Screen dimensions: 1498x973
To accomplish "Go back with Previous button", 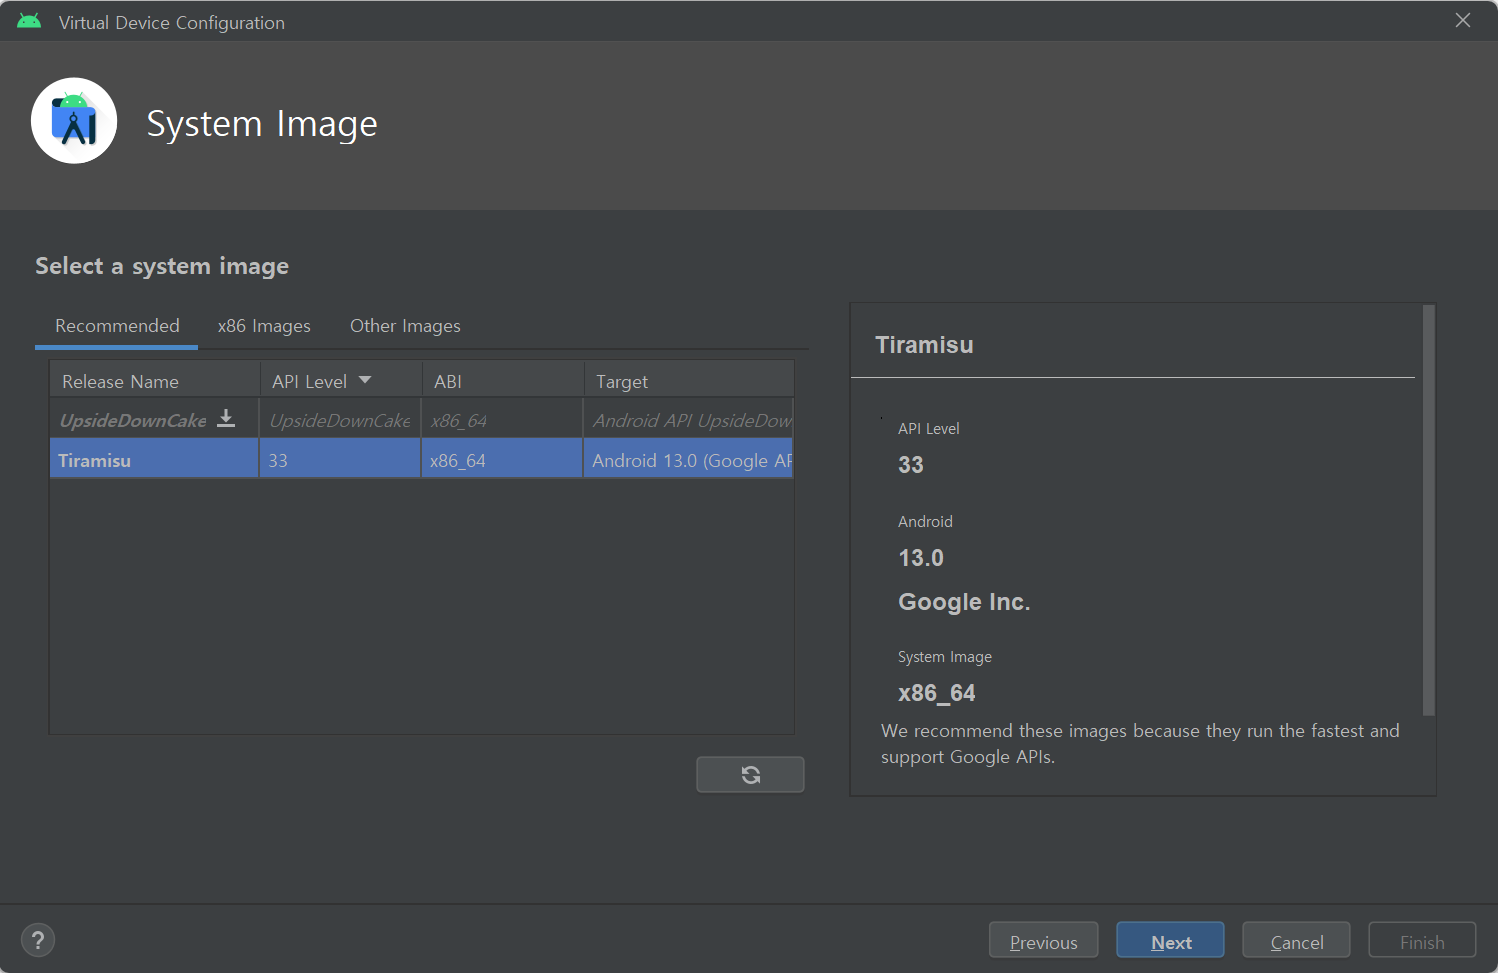I will pyautogui.click(x=1043, y=941).
